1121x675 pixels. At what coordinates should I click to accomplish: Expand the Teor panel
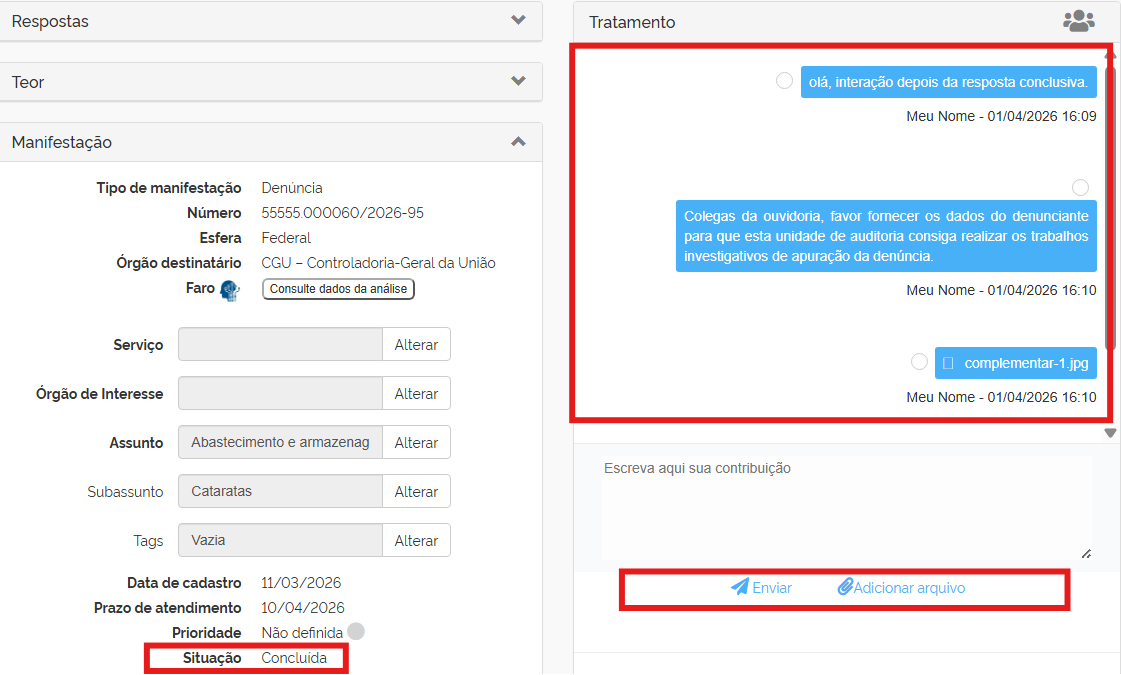518,81
